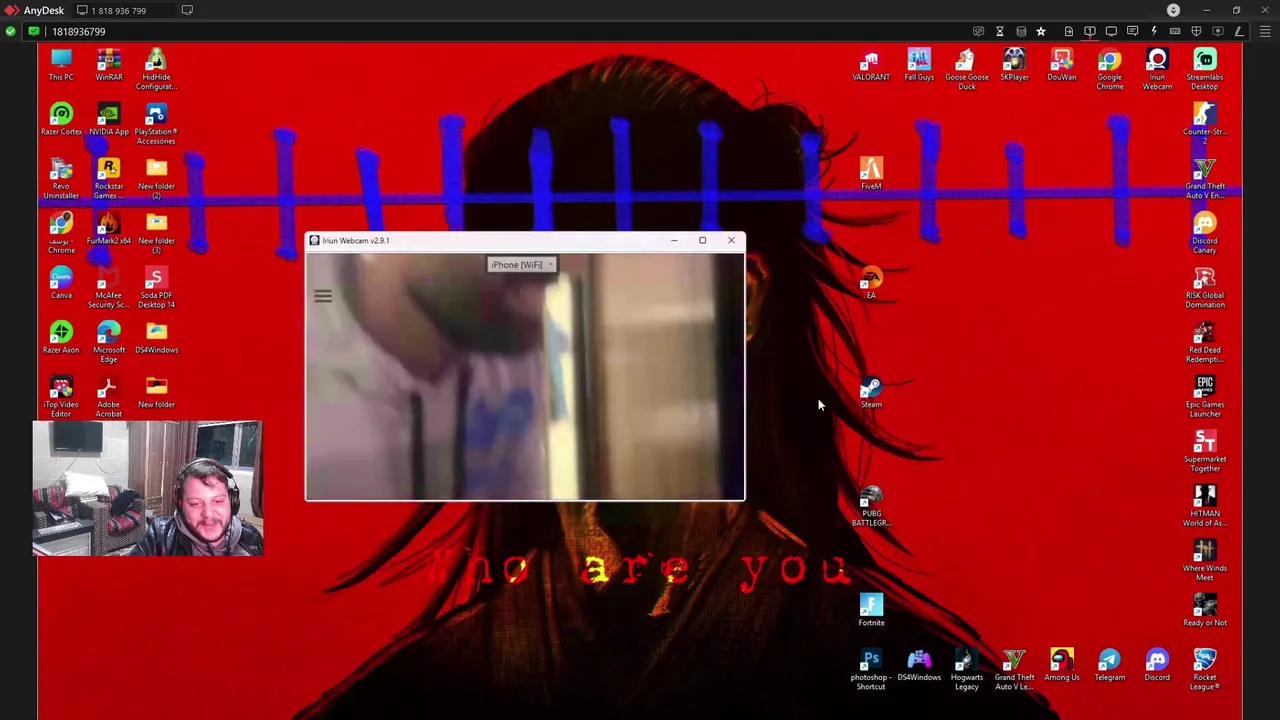Click the green connection status checkmark
1280x720 pixels.
[x=10, y=31]
